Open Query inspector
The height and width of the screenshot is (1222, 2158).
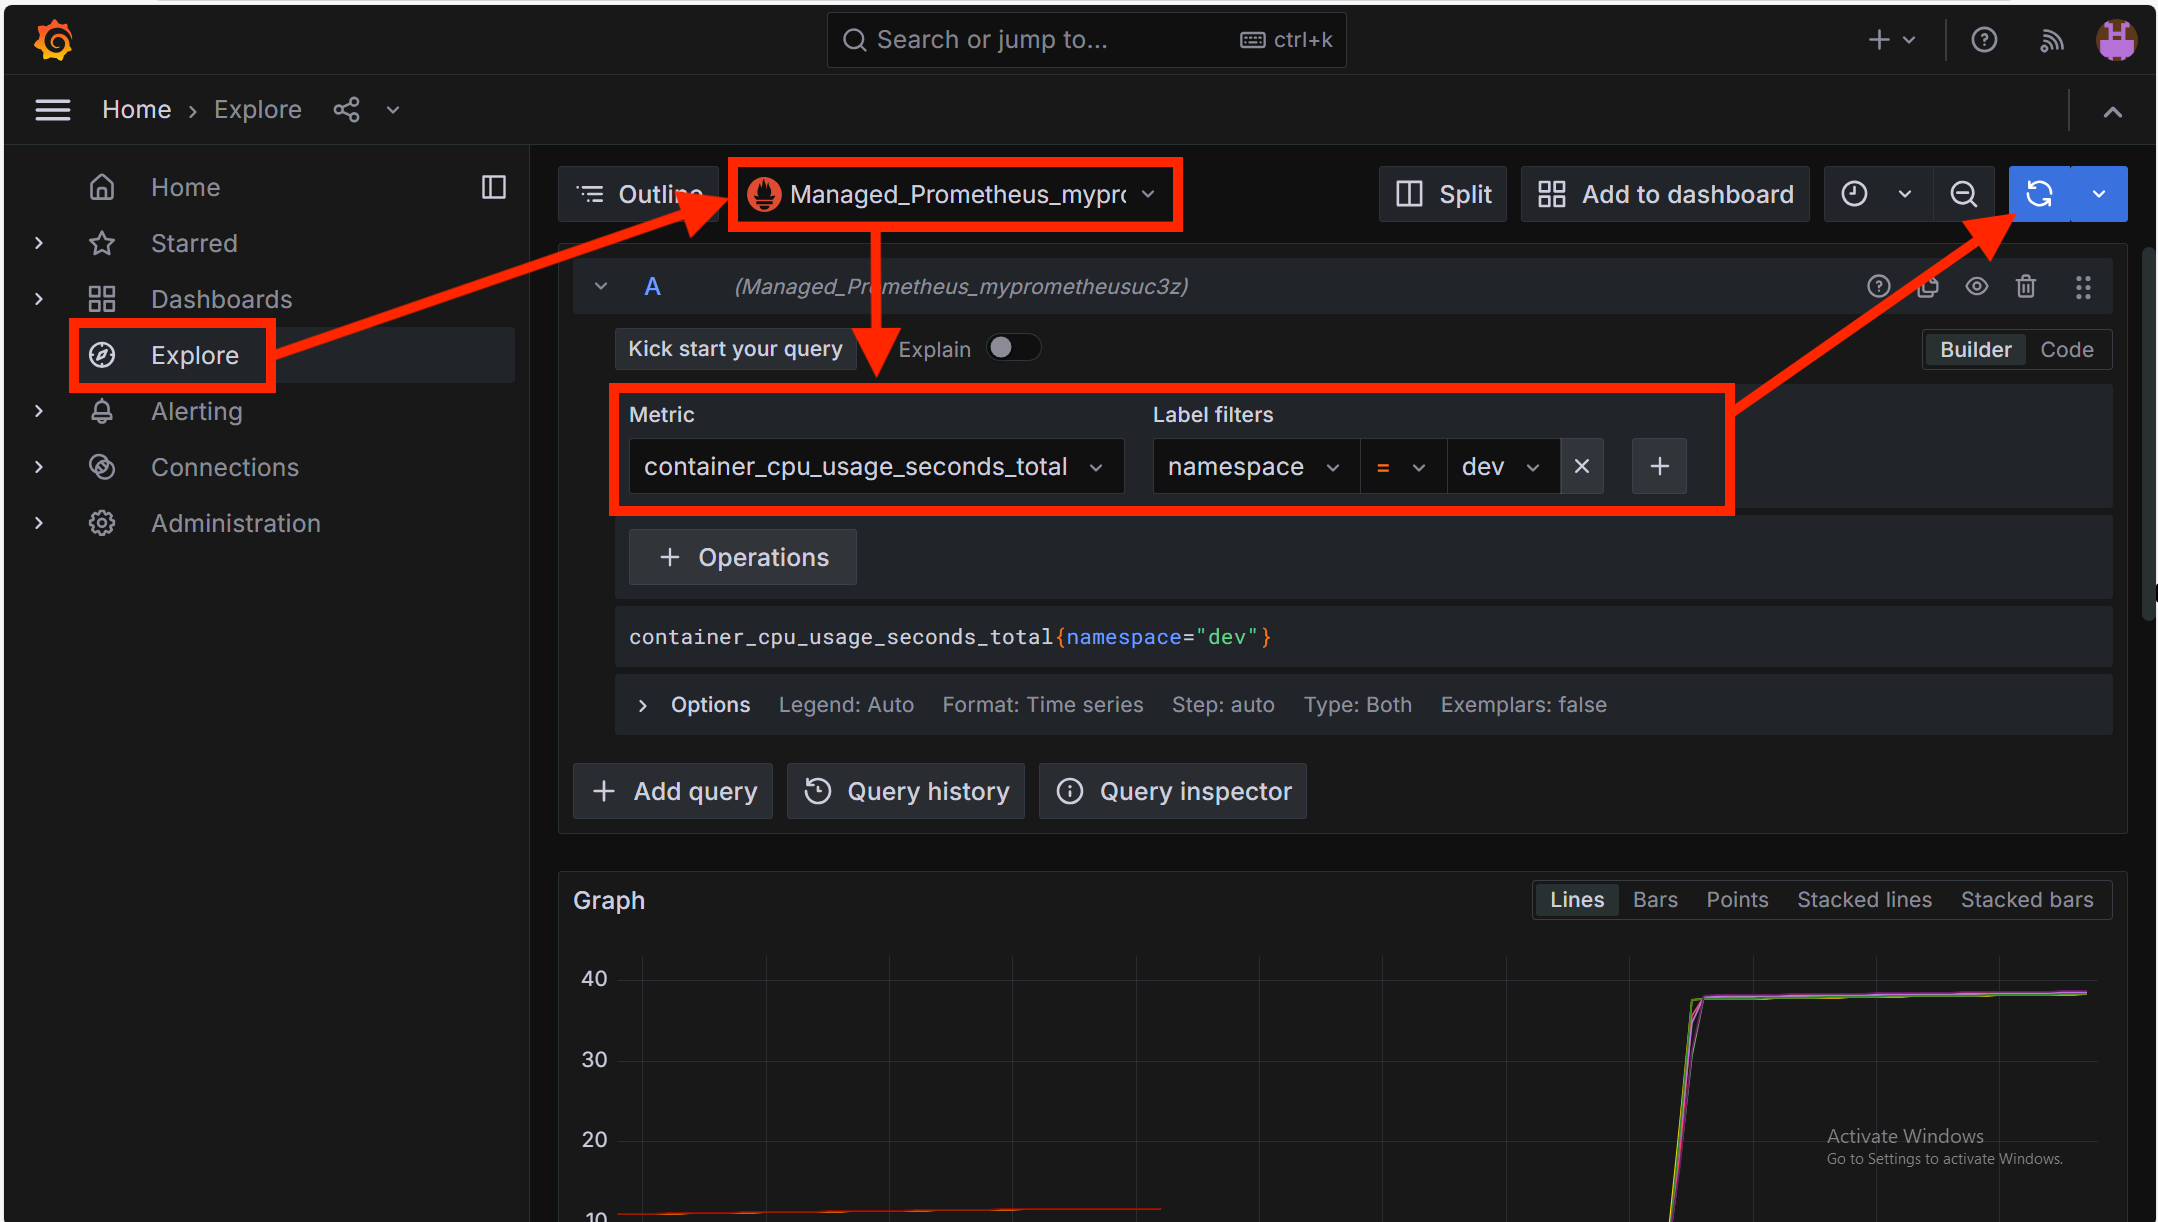click(1173, 791)
